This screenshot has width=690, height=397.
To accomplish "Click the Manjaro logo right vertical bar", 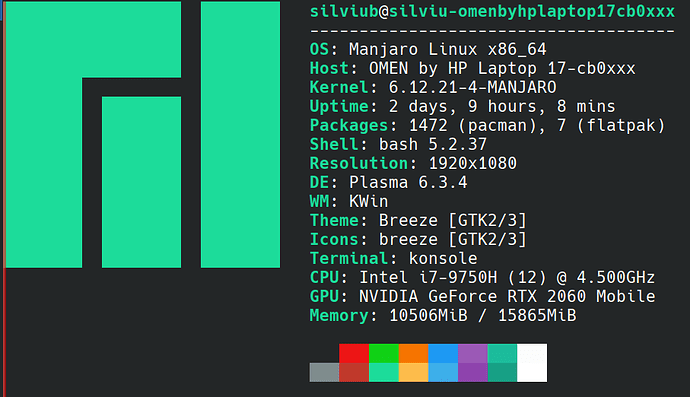I will 240,134.
